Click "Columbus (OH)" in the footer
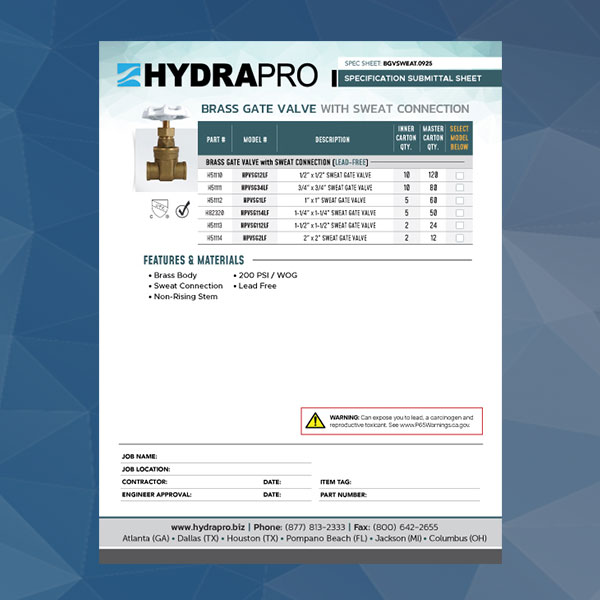This screenshot has height=600, width=600. pyautogui.click(x=458, y=538)
